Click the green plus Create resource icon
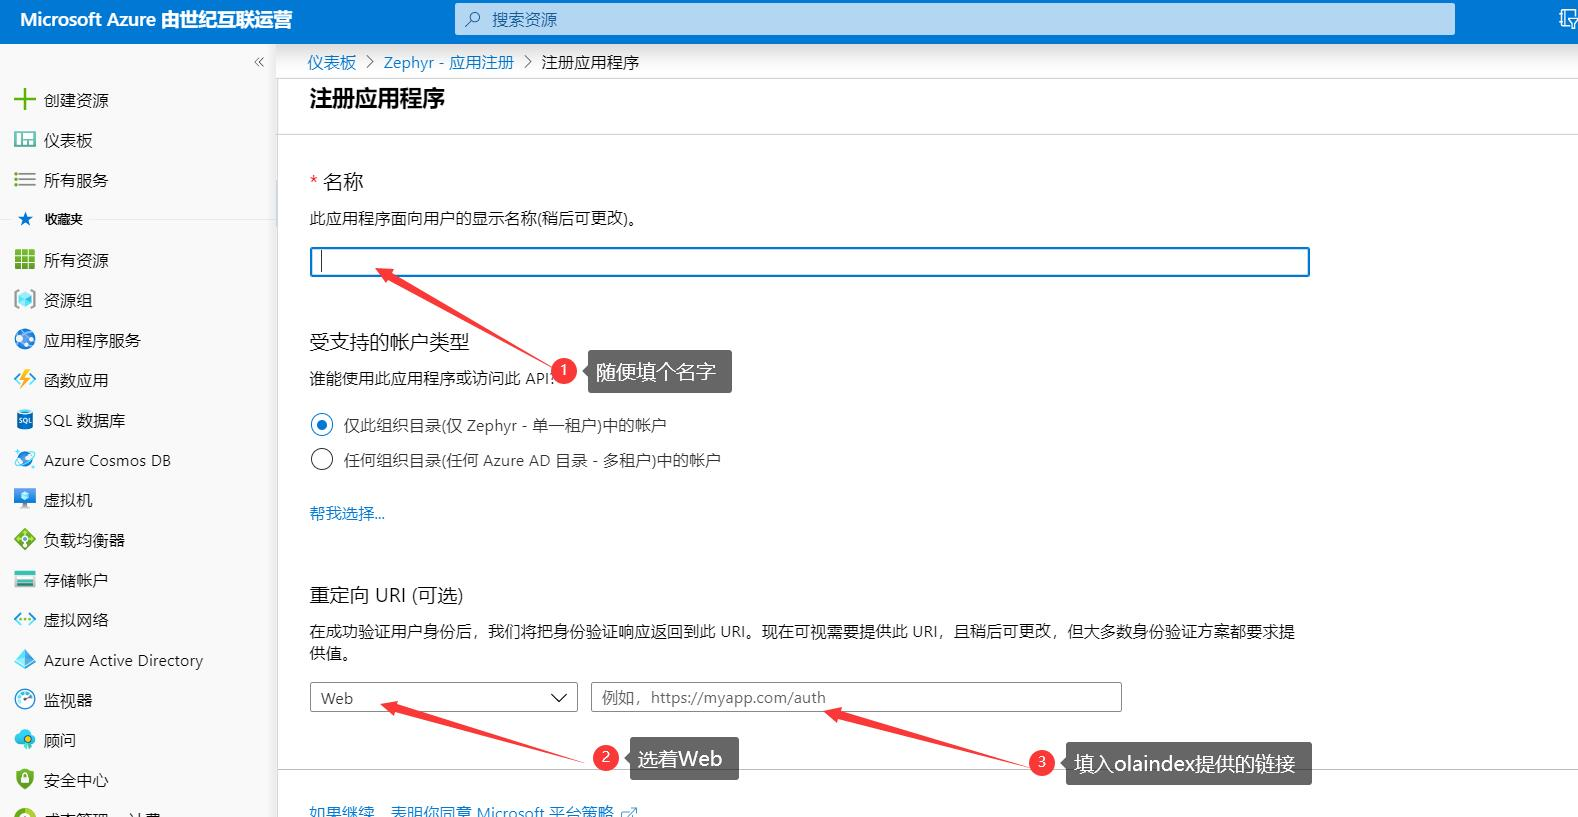 [x=24, y=100]
